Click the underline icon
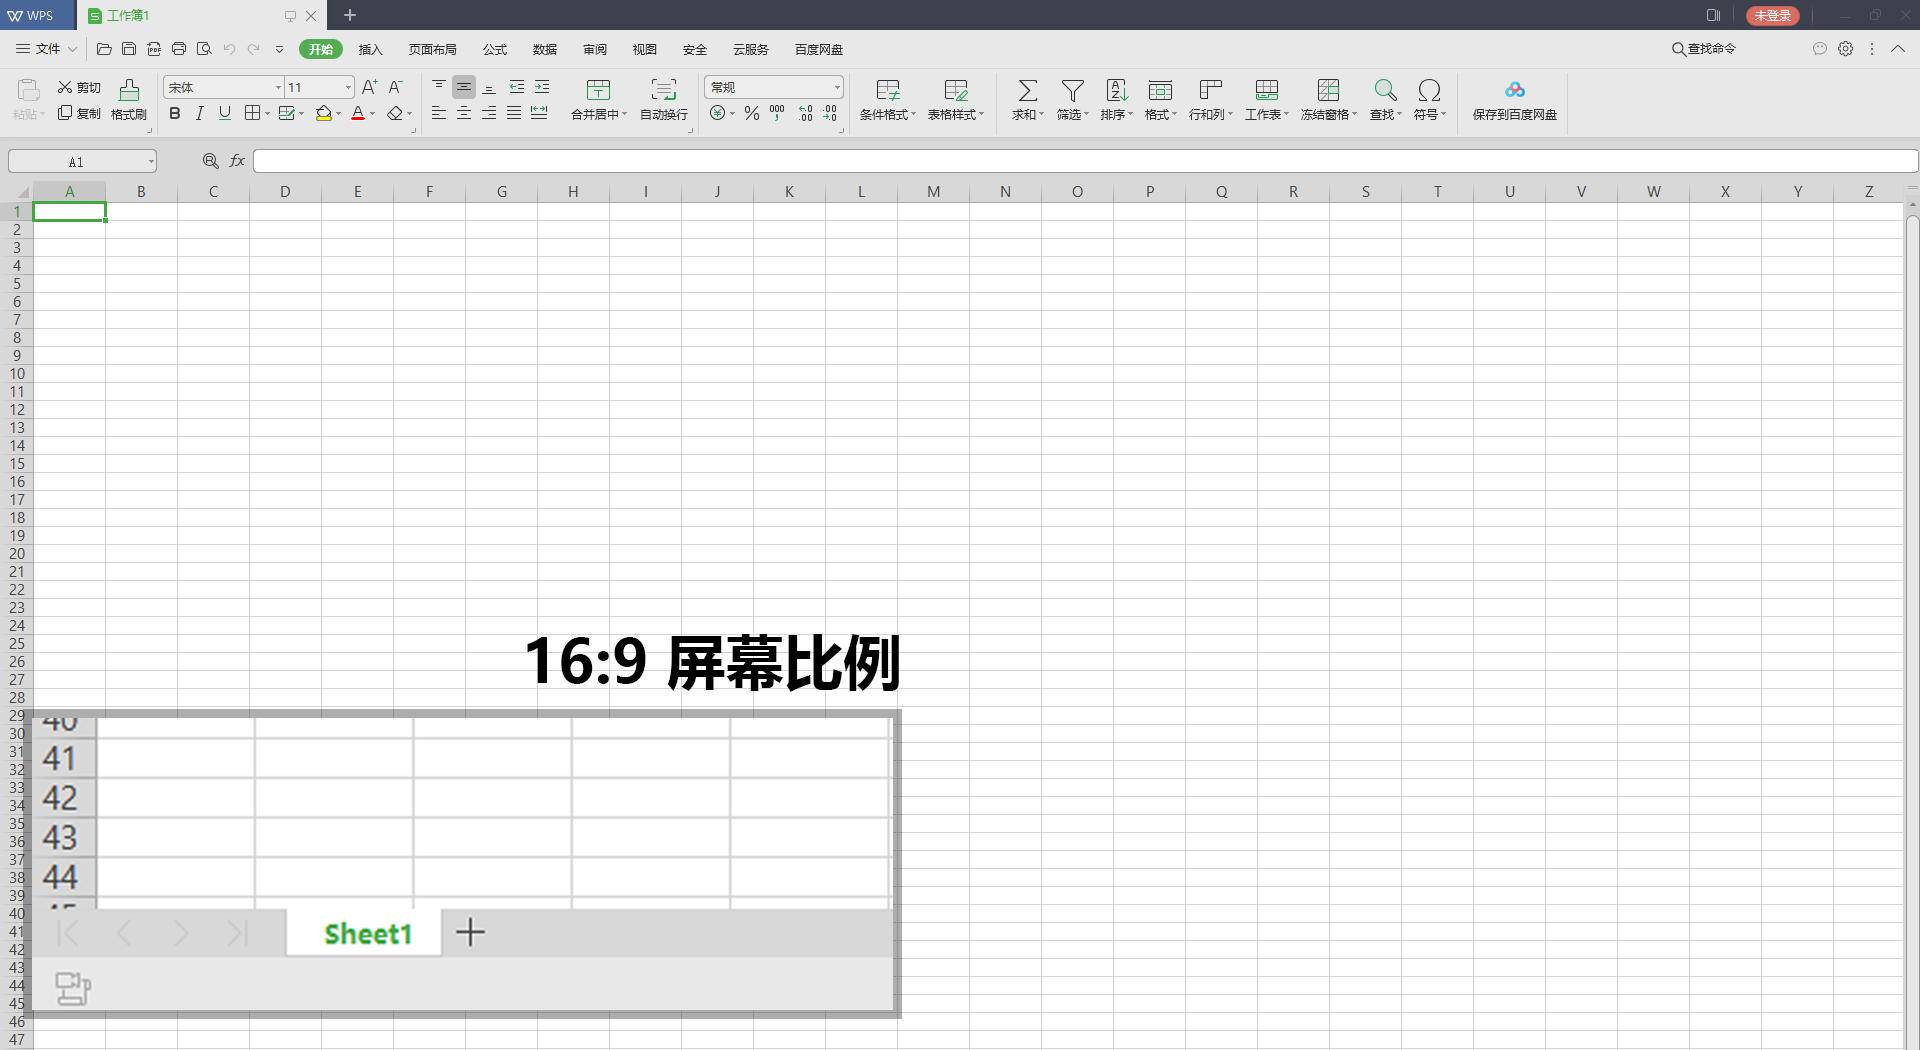The image size is (1920, 1050). click(x=224, y=113)
